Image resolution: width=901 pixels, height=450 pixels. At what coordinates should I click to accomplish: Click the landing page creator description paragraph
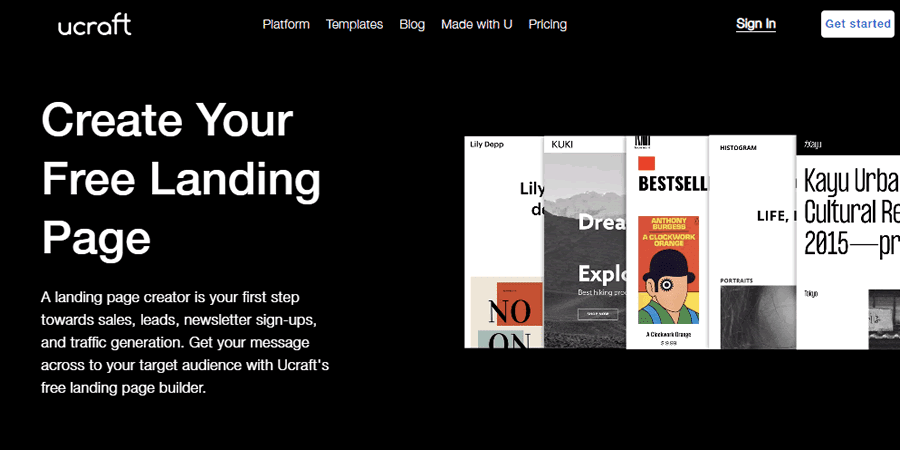tap(185, 343)
